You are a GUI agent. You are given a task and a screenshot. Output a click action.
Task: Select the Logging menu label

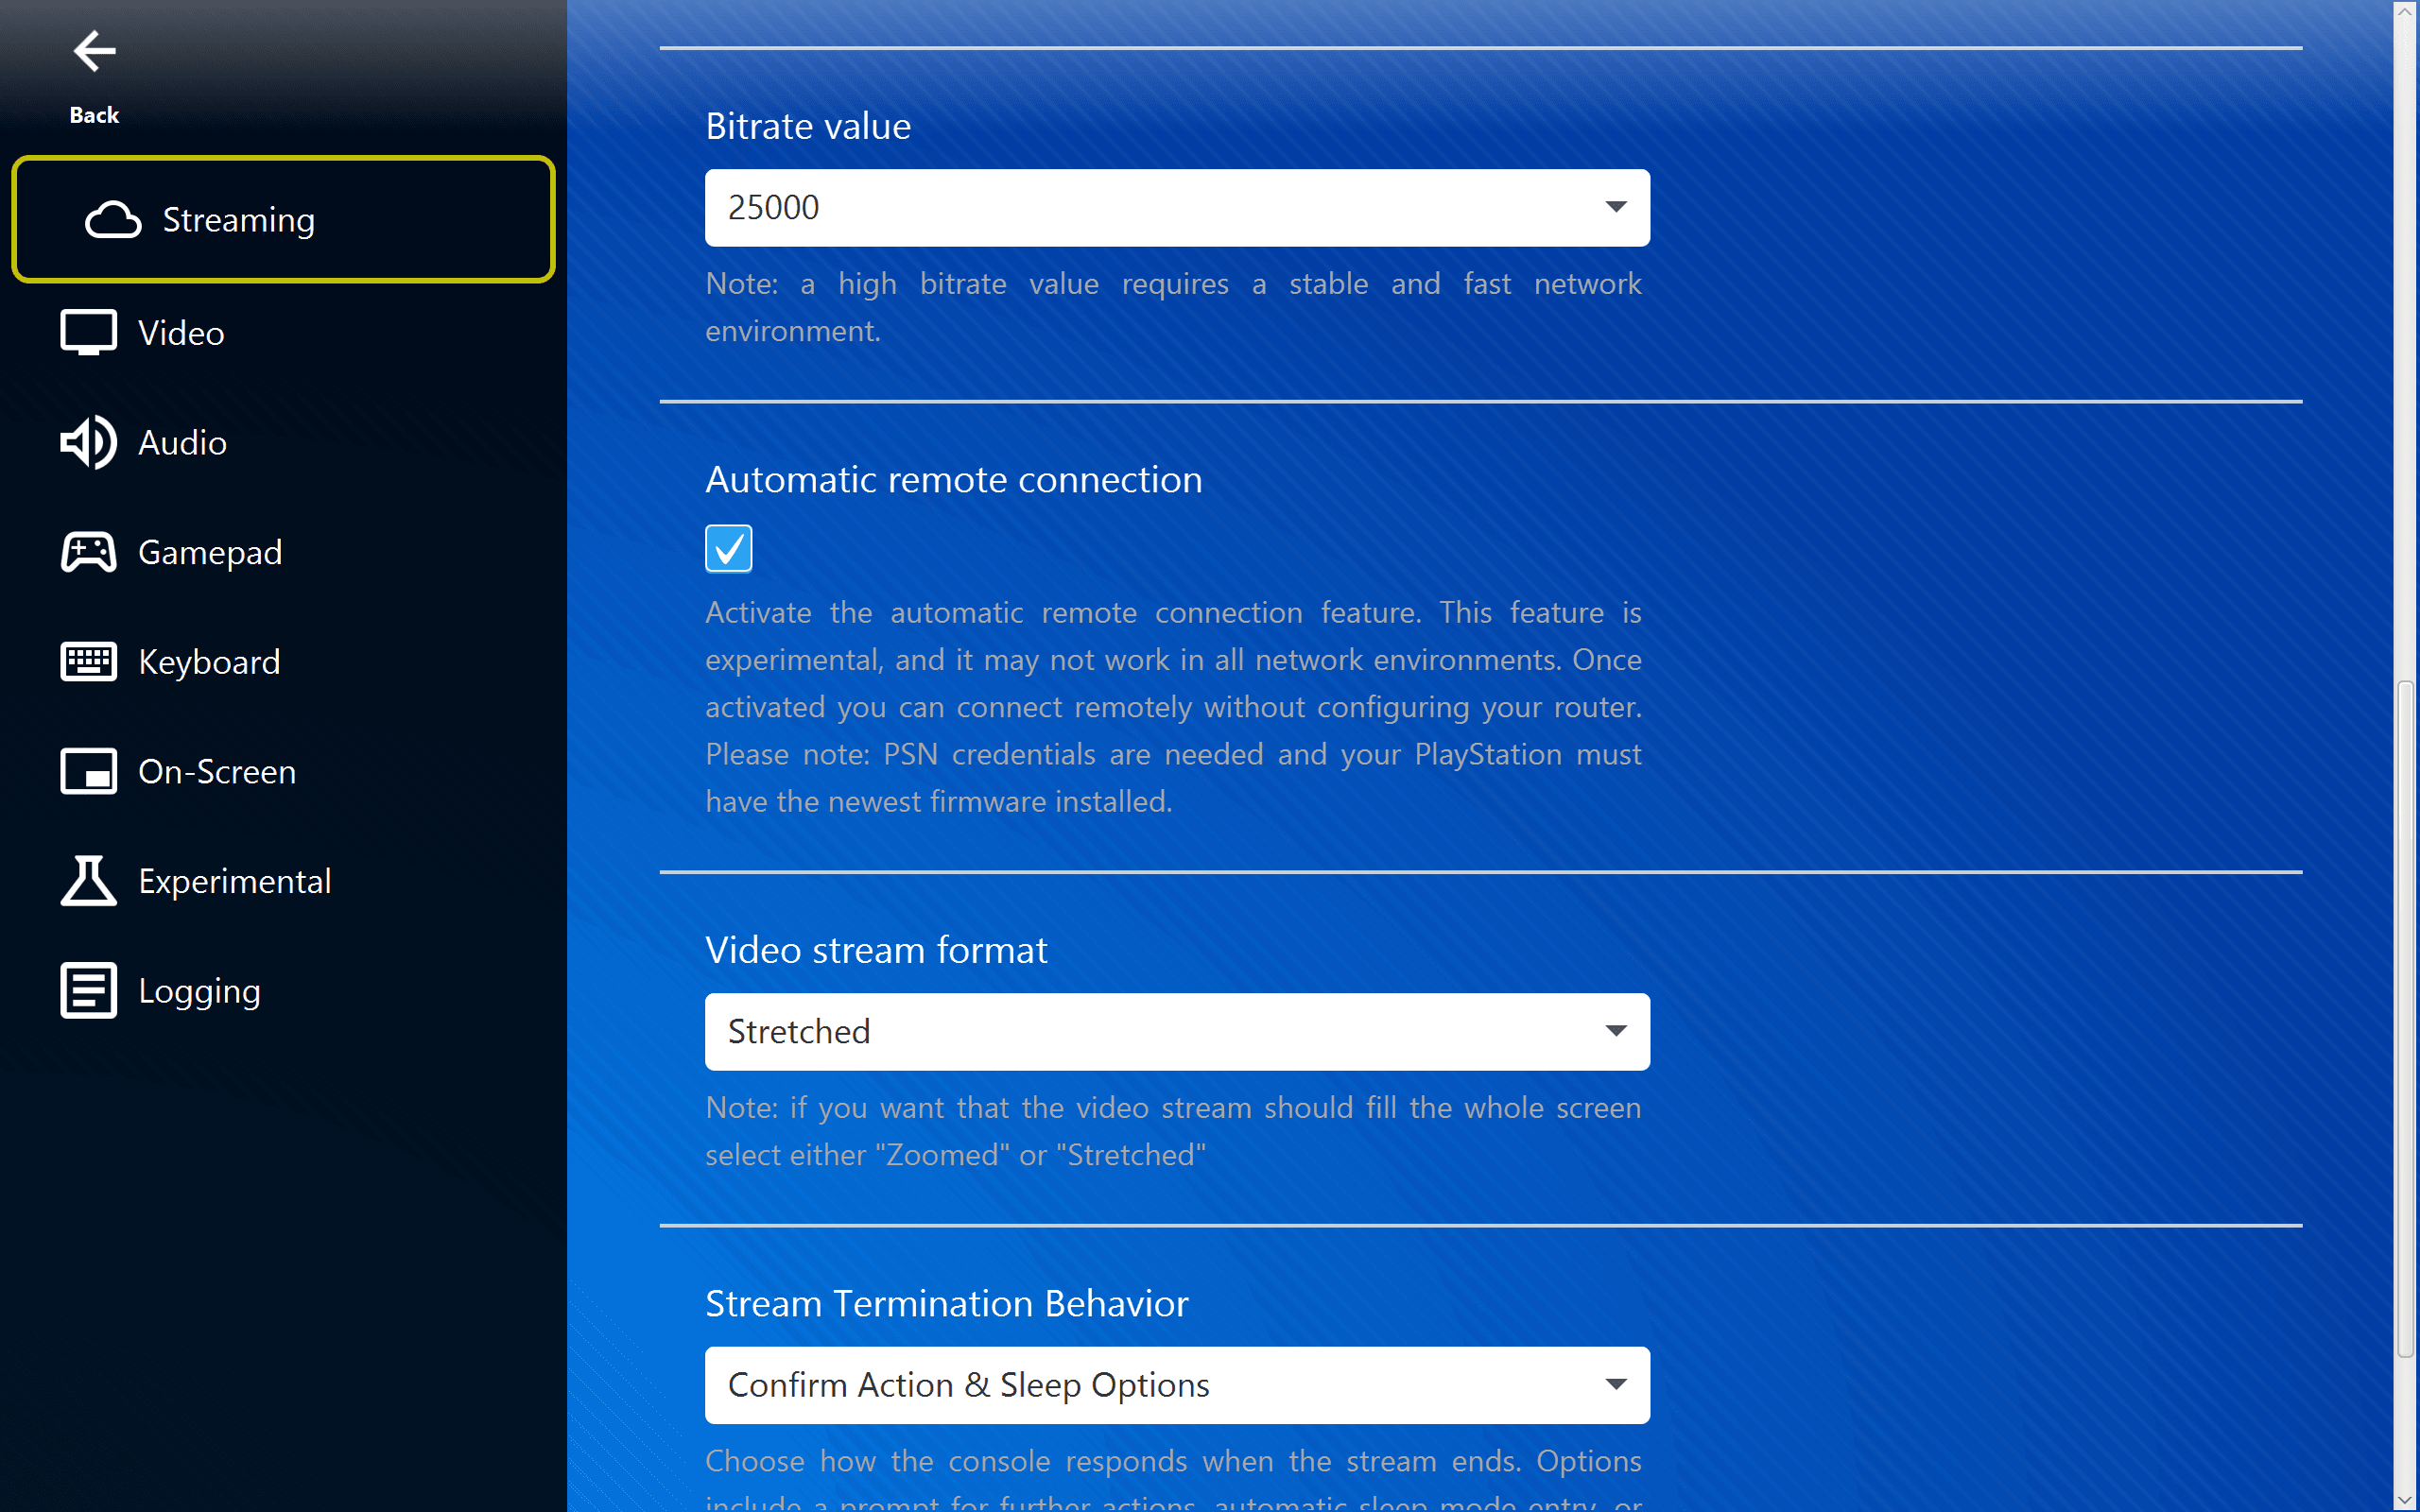click(199, 990)
